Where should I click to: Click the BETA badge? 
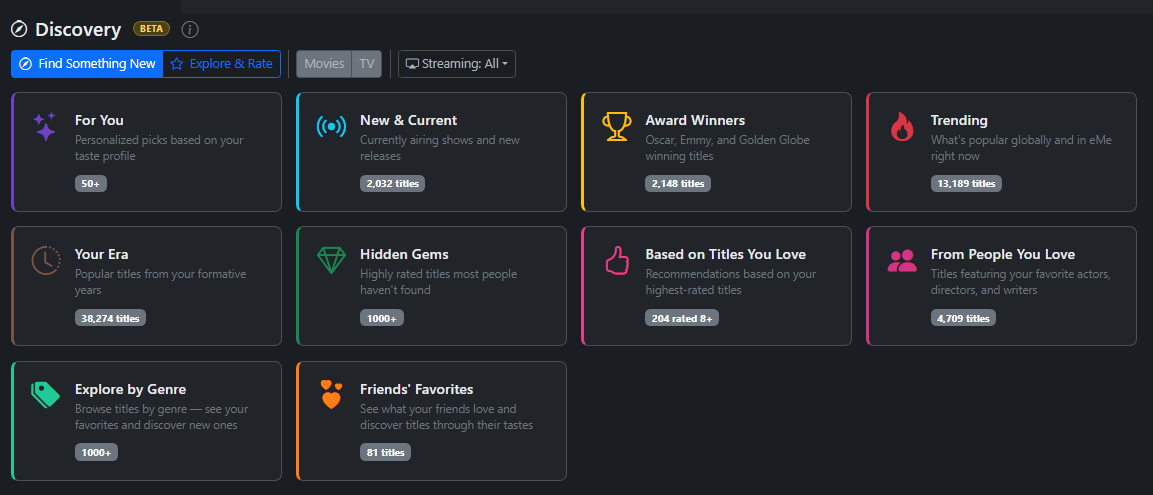(151, 29)
